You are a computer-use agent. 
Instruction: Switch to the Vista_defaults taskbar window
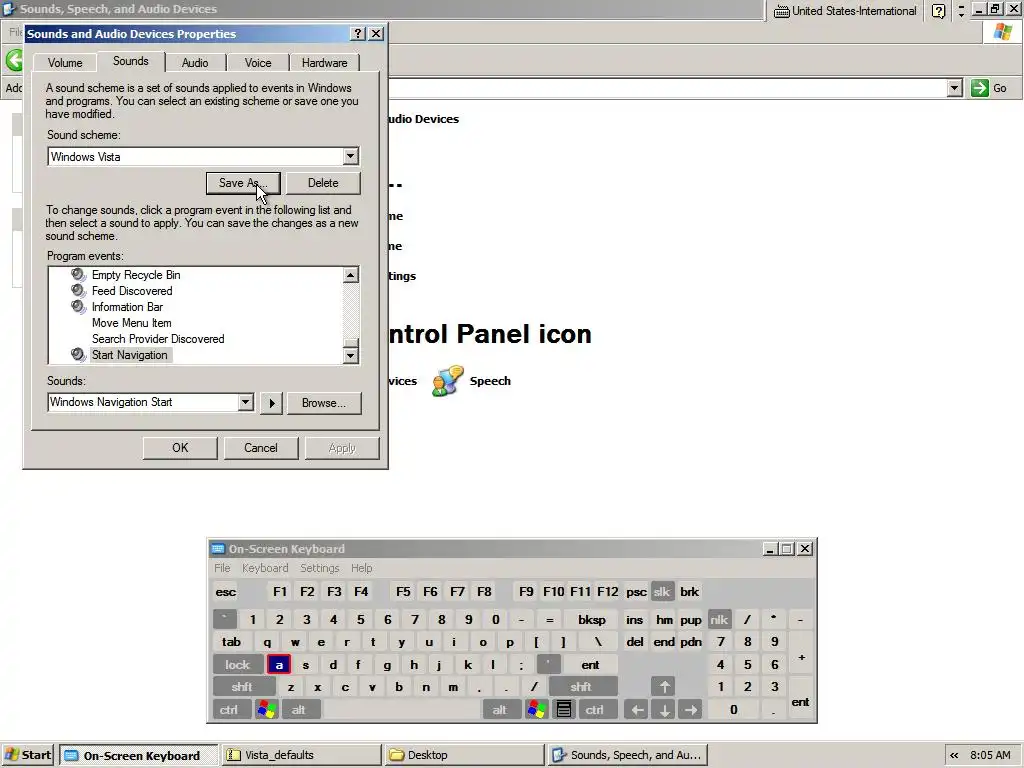tap(301, 755)
